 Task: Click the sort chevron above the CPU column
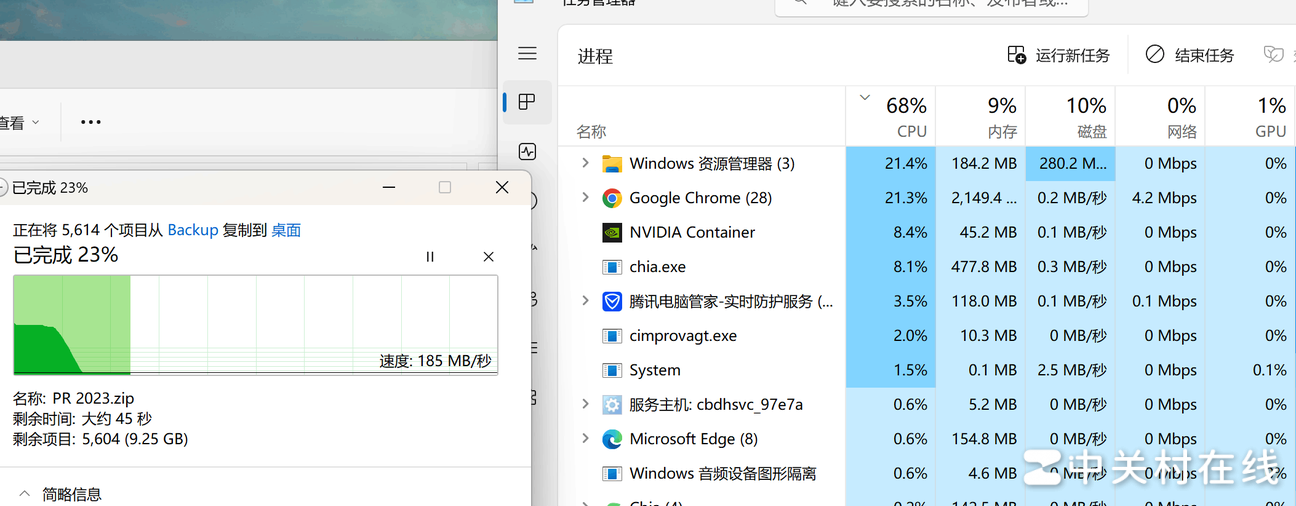coord(864,99)
